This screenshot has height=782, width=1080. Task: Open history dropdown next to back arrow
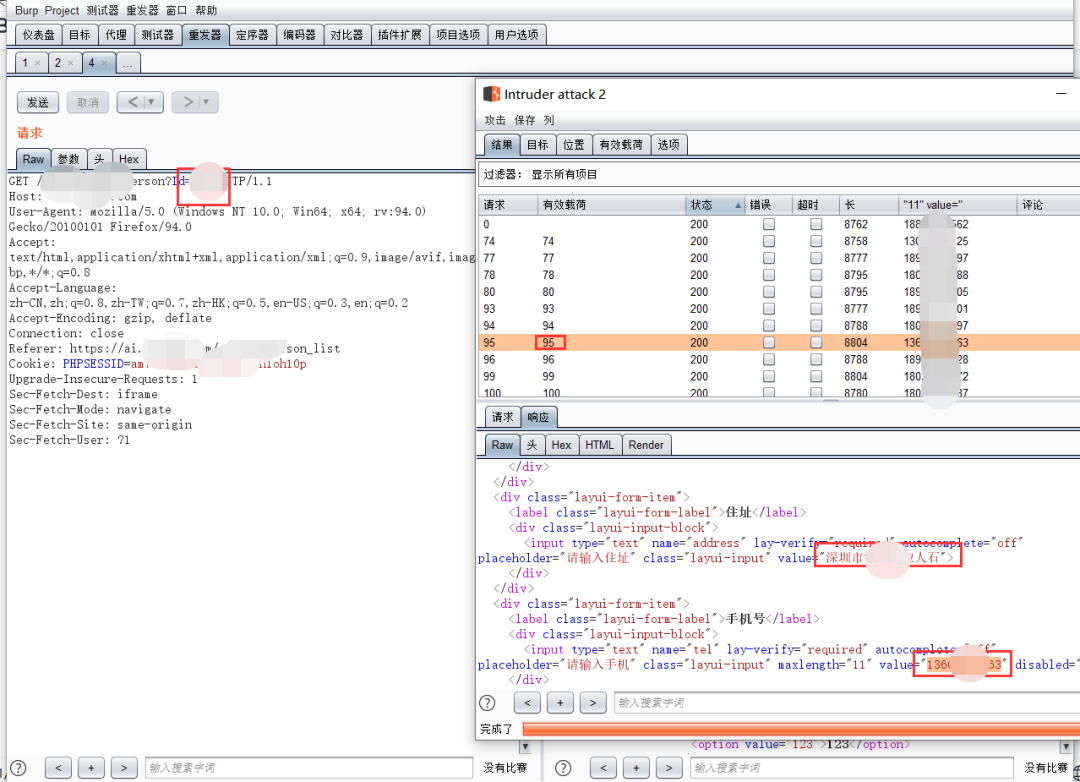tap(152, 102)
